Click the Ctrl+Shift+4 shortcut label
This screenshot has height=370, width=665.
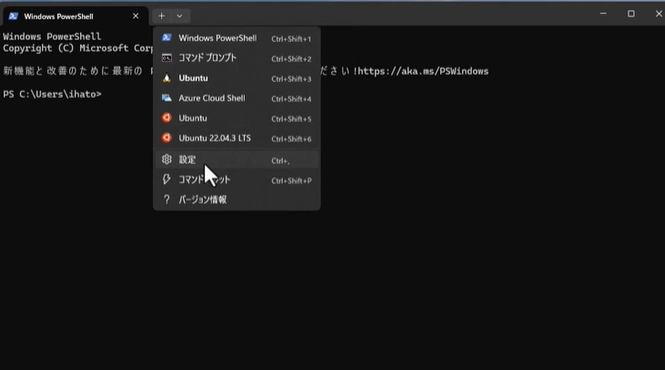(x=291, y=99)
